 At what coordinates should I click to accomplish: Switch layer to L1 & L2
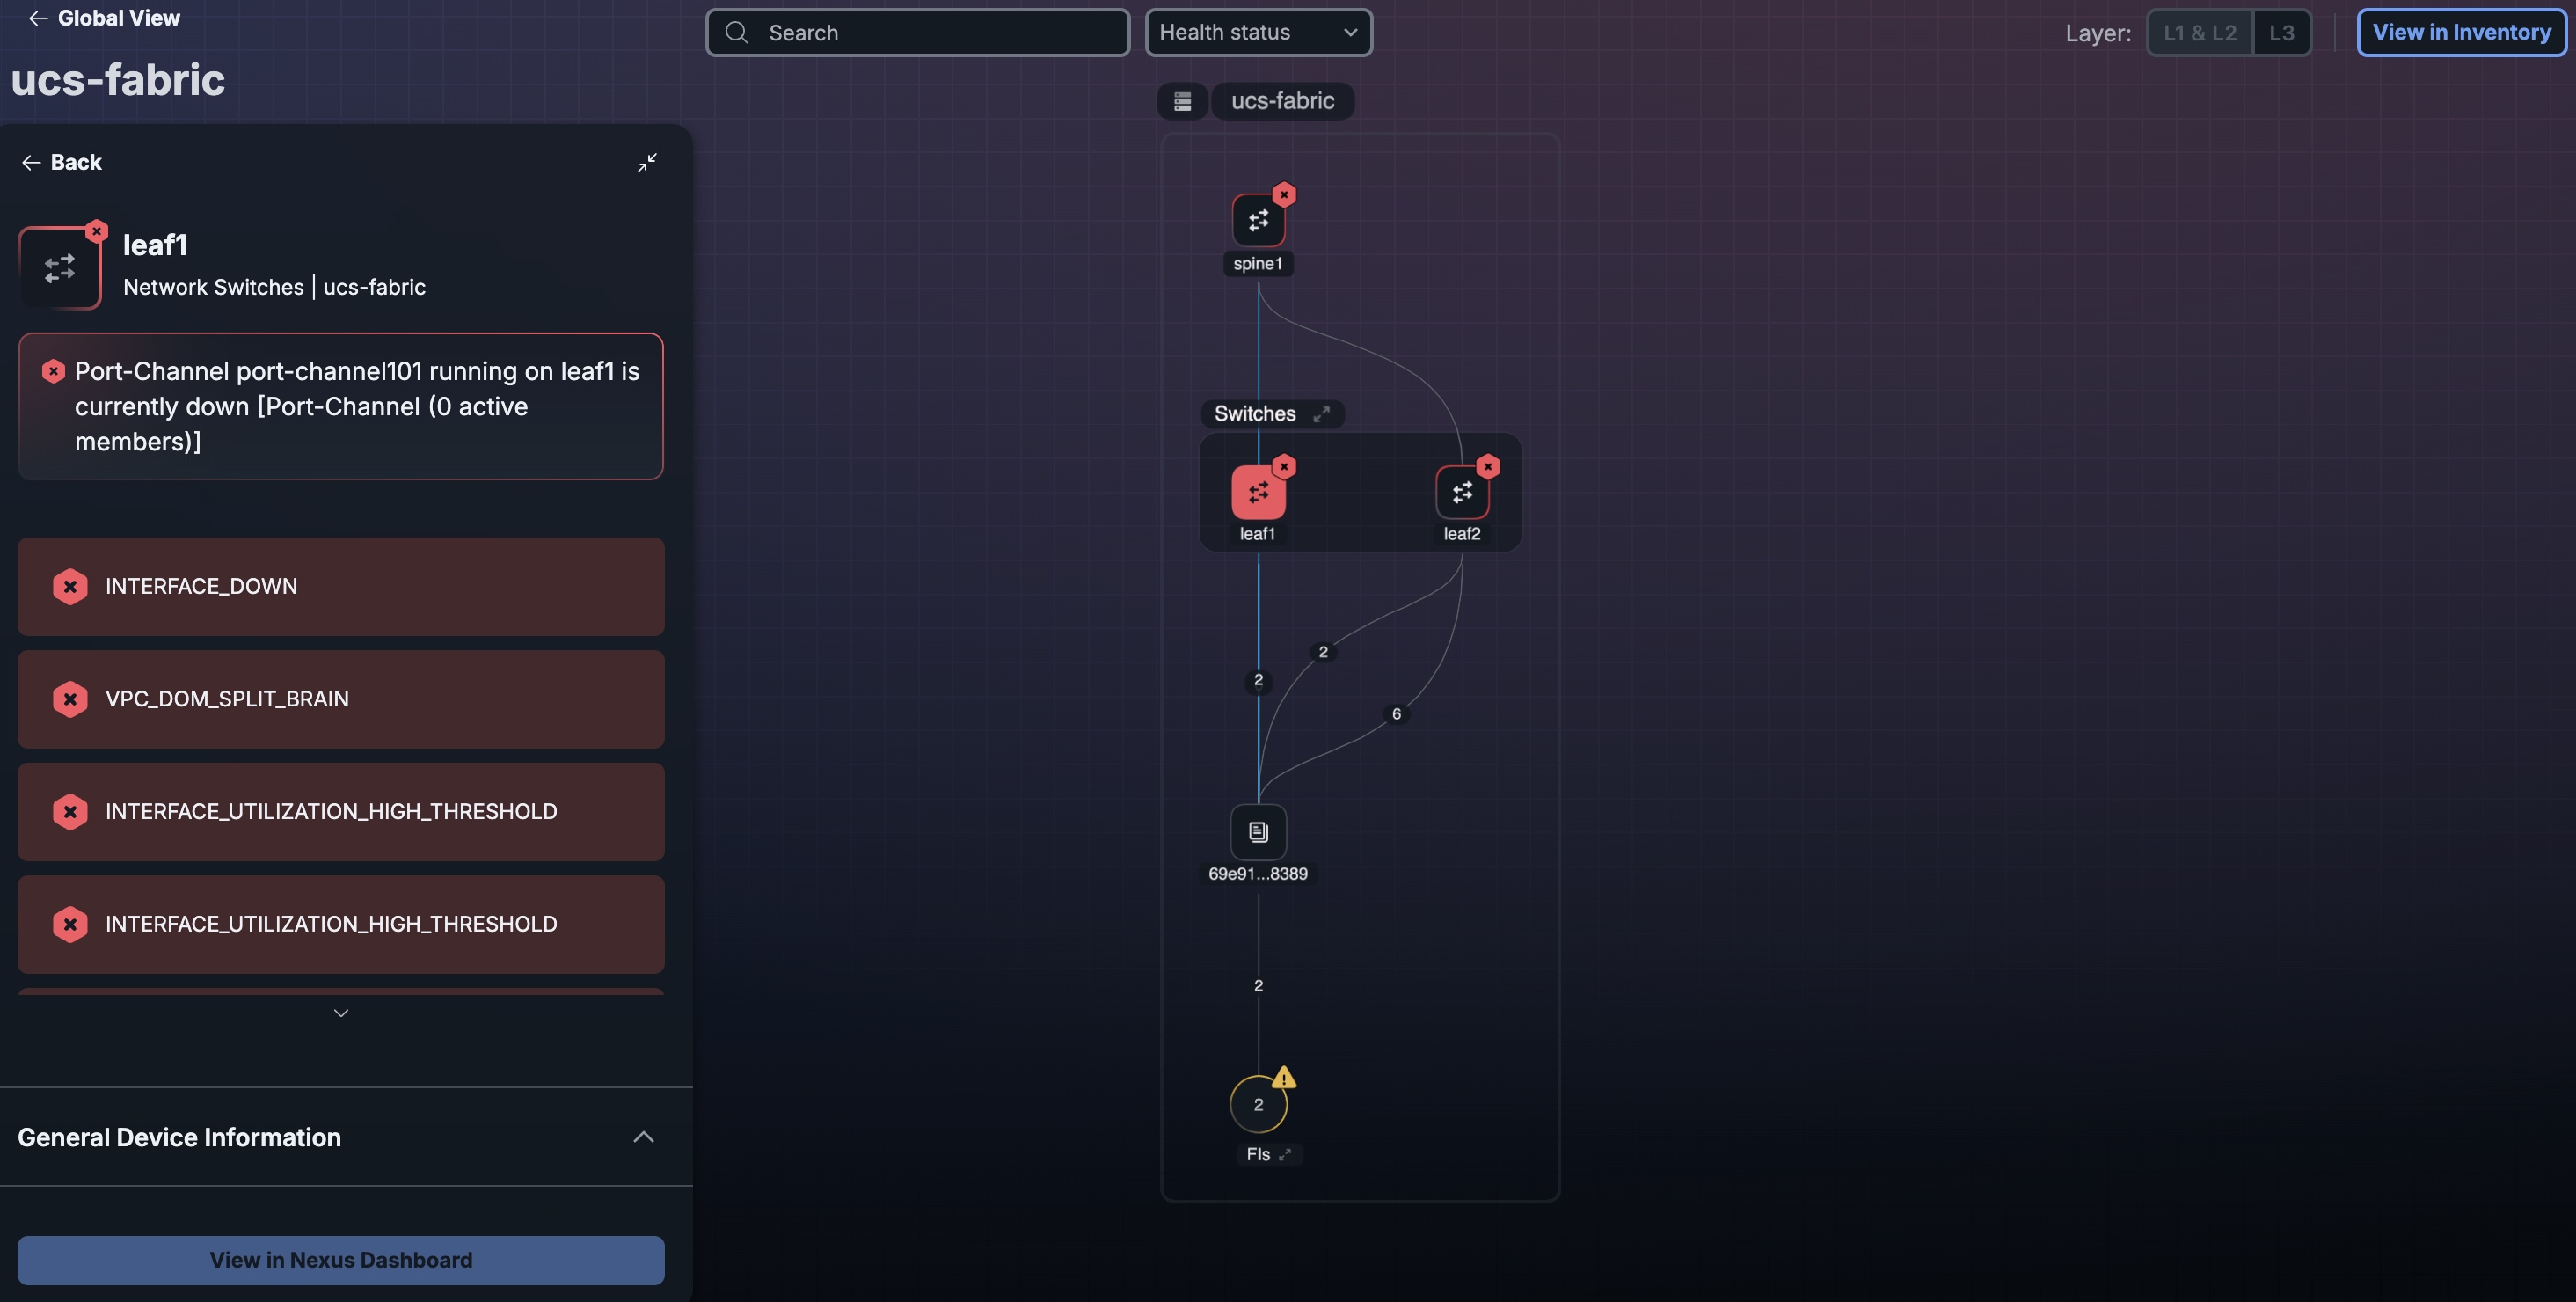pyautogui.click(x=2199, y=33)
